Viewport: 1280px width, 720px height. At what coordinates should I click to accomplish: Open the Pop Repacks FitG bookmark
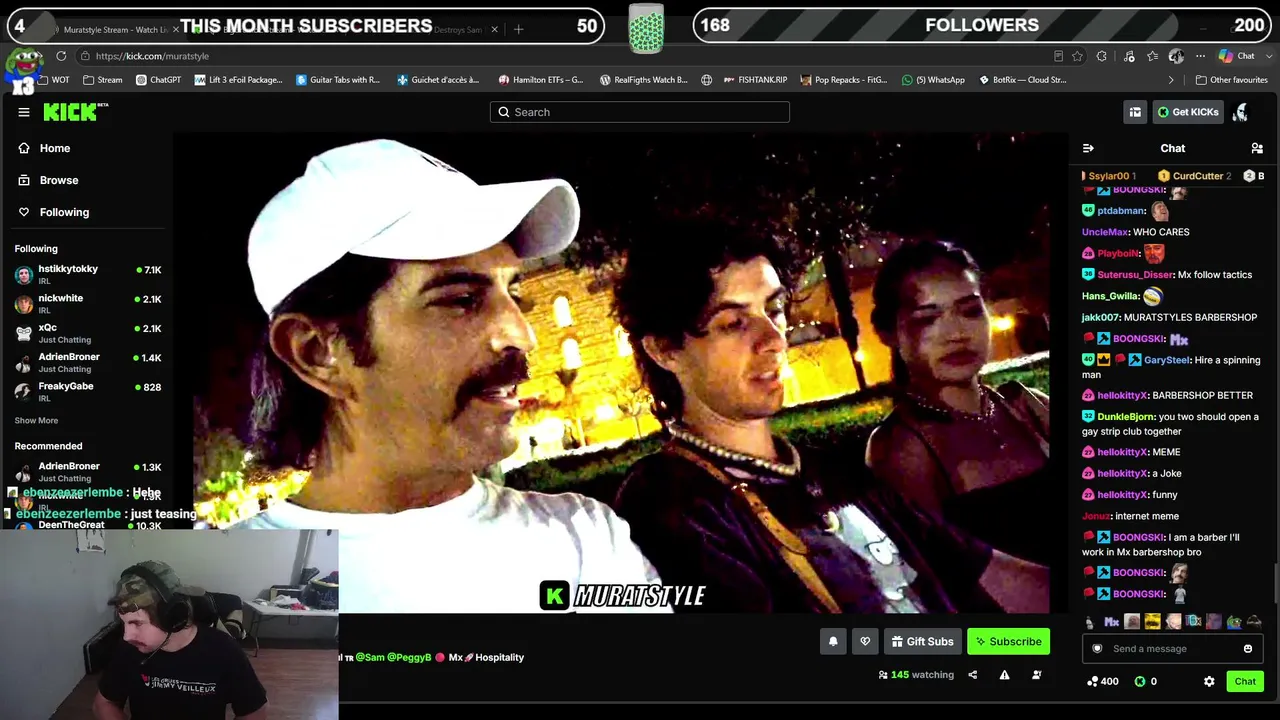coord(843,80)
